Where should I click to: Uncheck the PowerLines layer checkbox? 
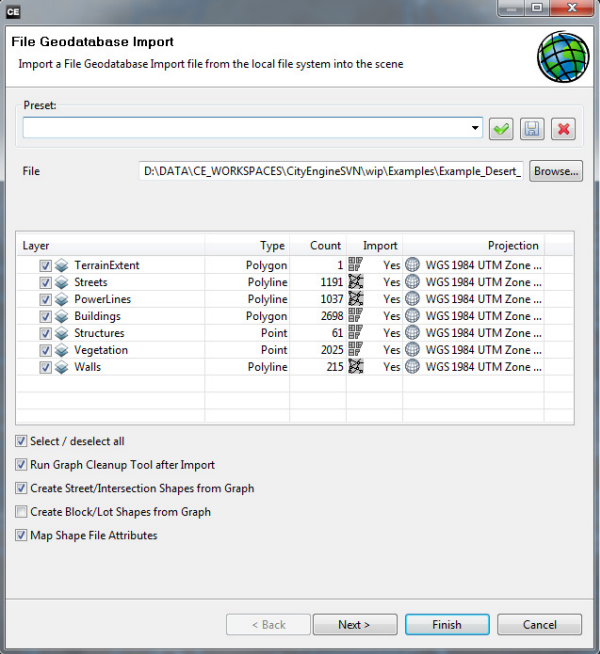pyautogui.click(x=45, y=299)
